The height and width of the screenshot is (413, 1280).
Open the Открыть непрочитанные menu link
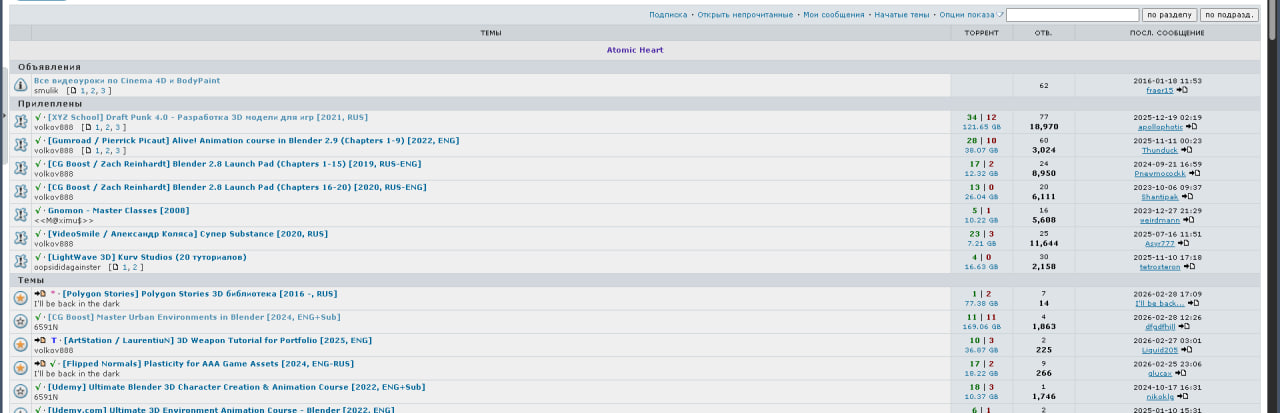(745, 15)
